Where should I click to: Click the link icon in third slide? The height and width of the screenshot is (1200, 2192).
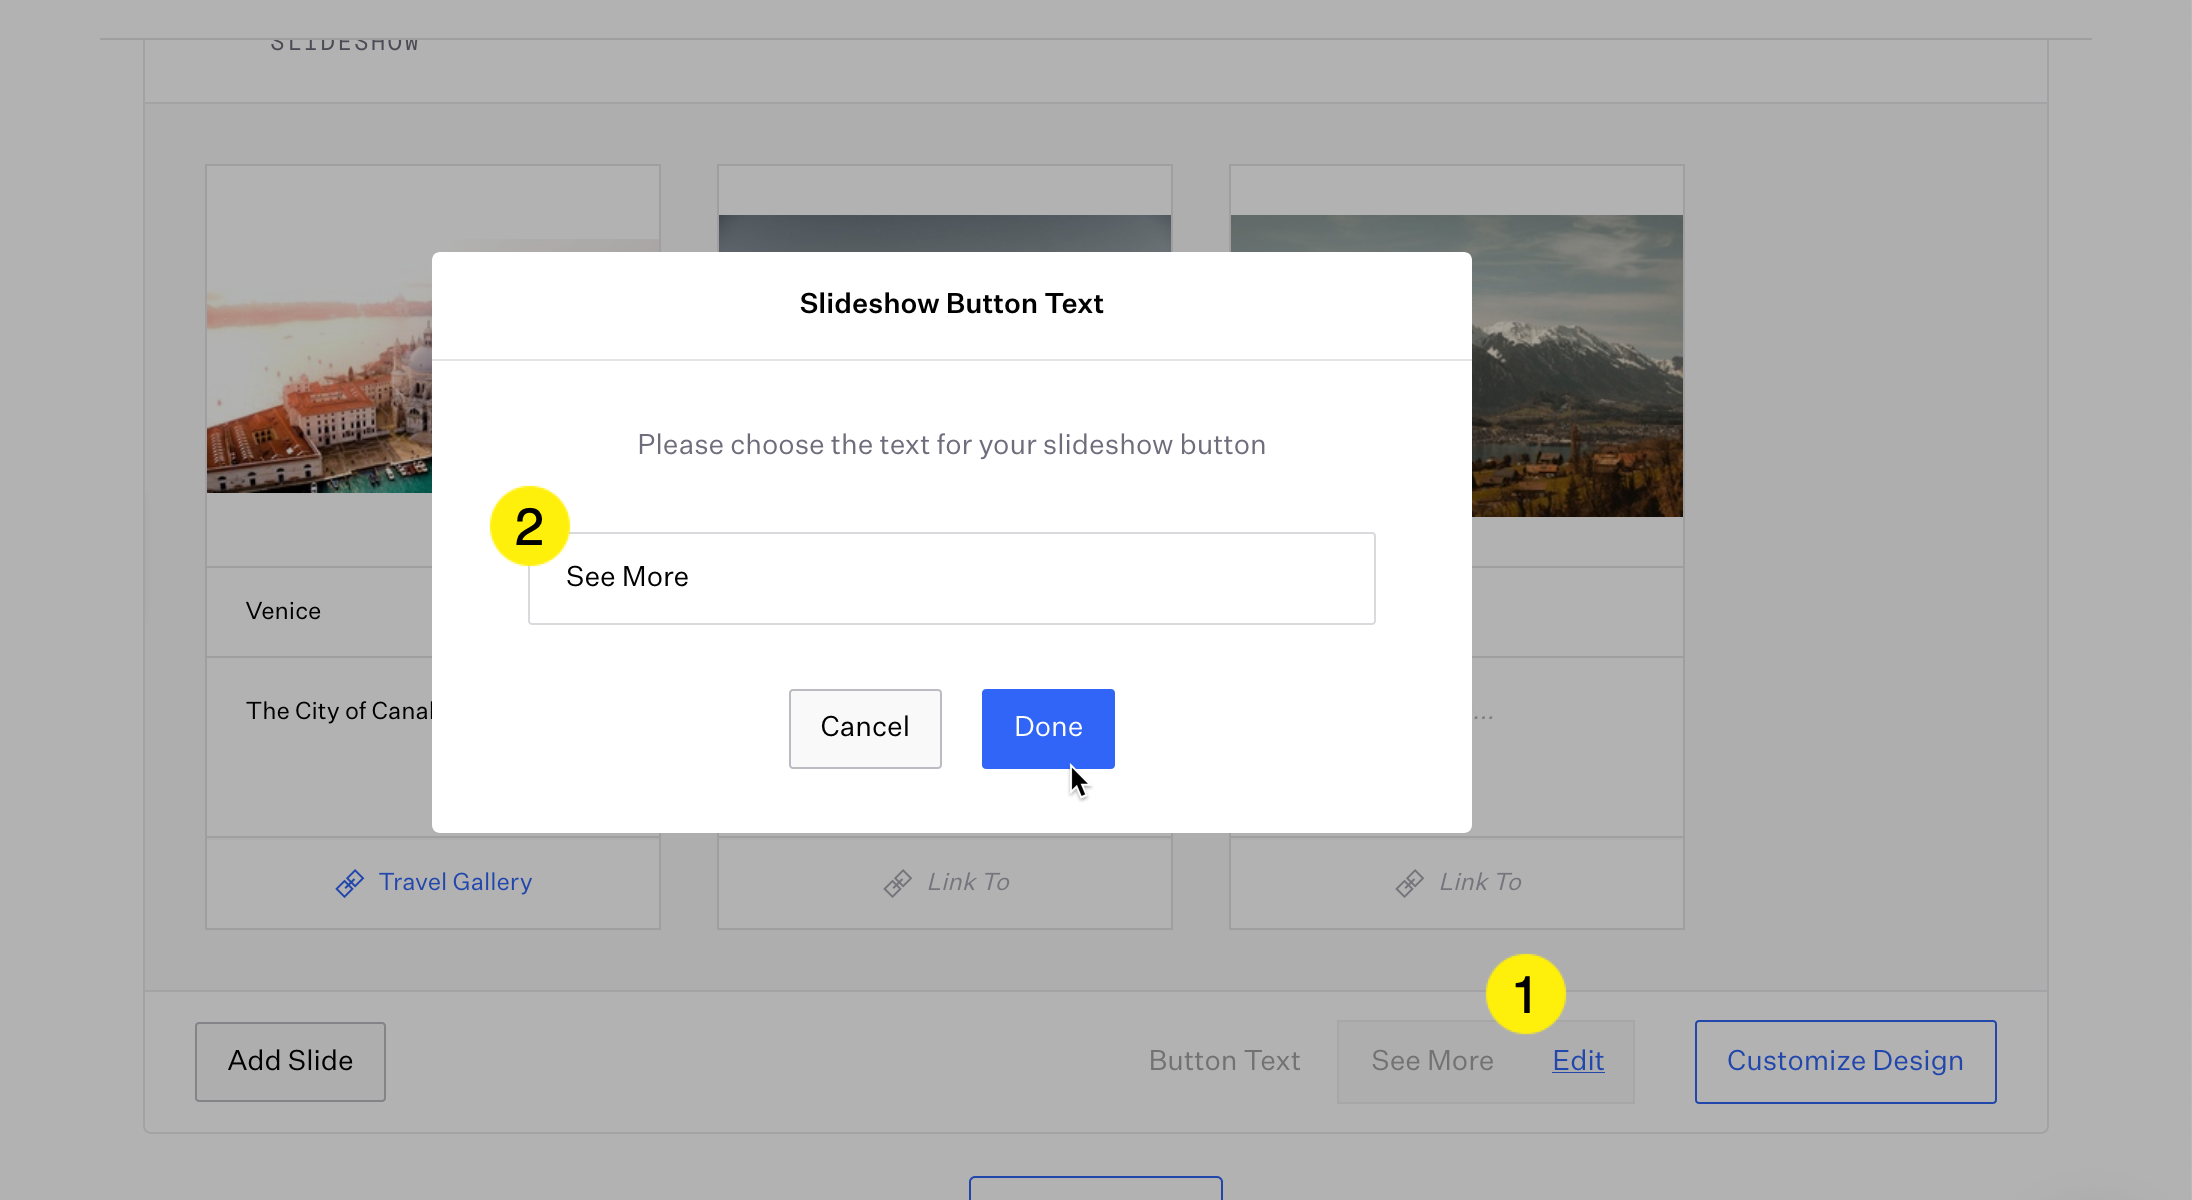pos(1409,883)
